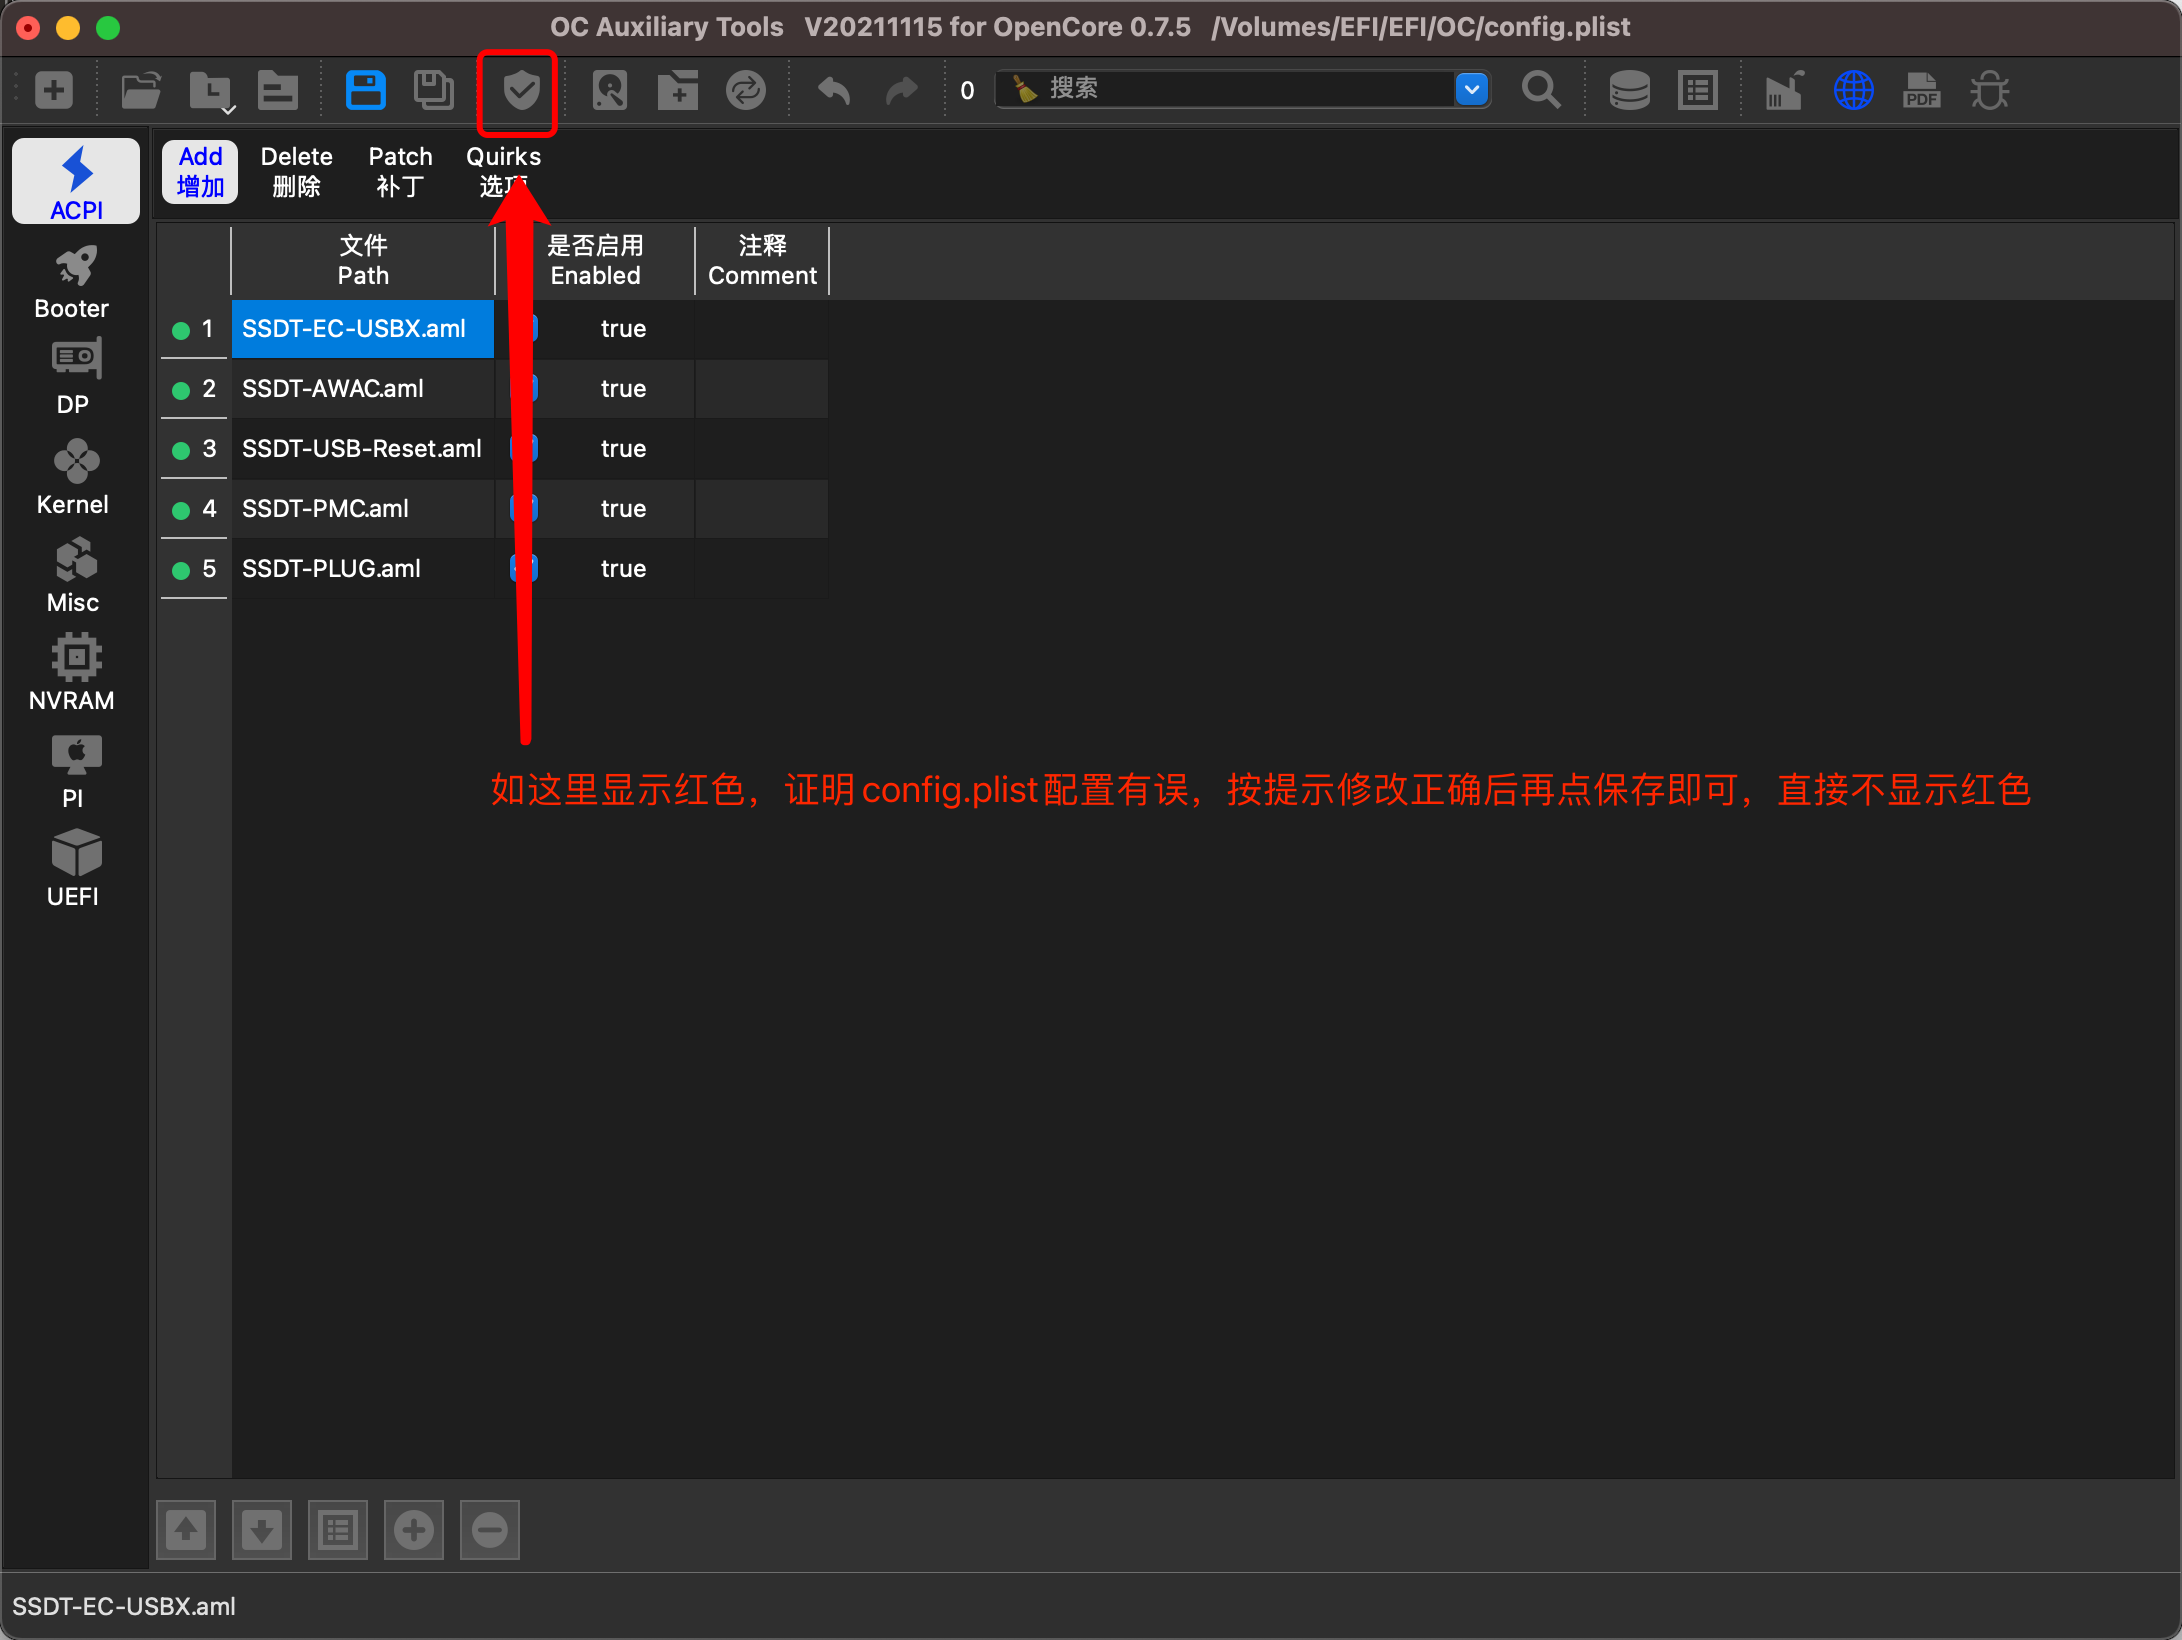Add an ACPI entry with bottom plus button
Image resolution: width=2182 pixels, height=1640 pixels.
(x=414, y=1530)
